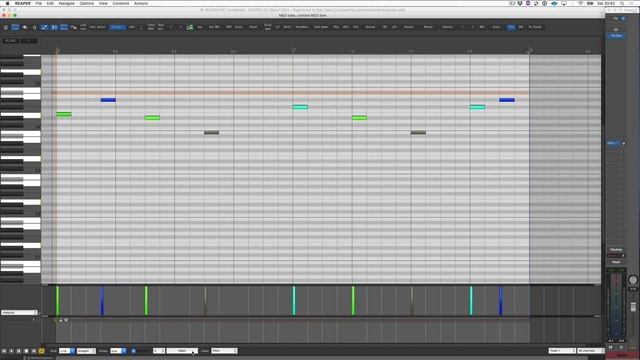640x360 pixels.
Task: Toggle FX bypass next to FX button
Action: pyautogui.click(x=623, y=19)
